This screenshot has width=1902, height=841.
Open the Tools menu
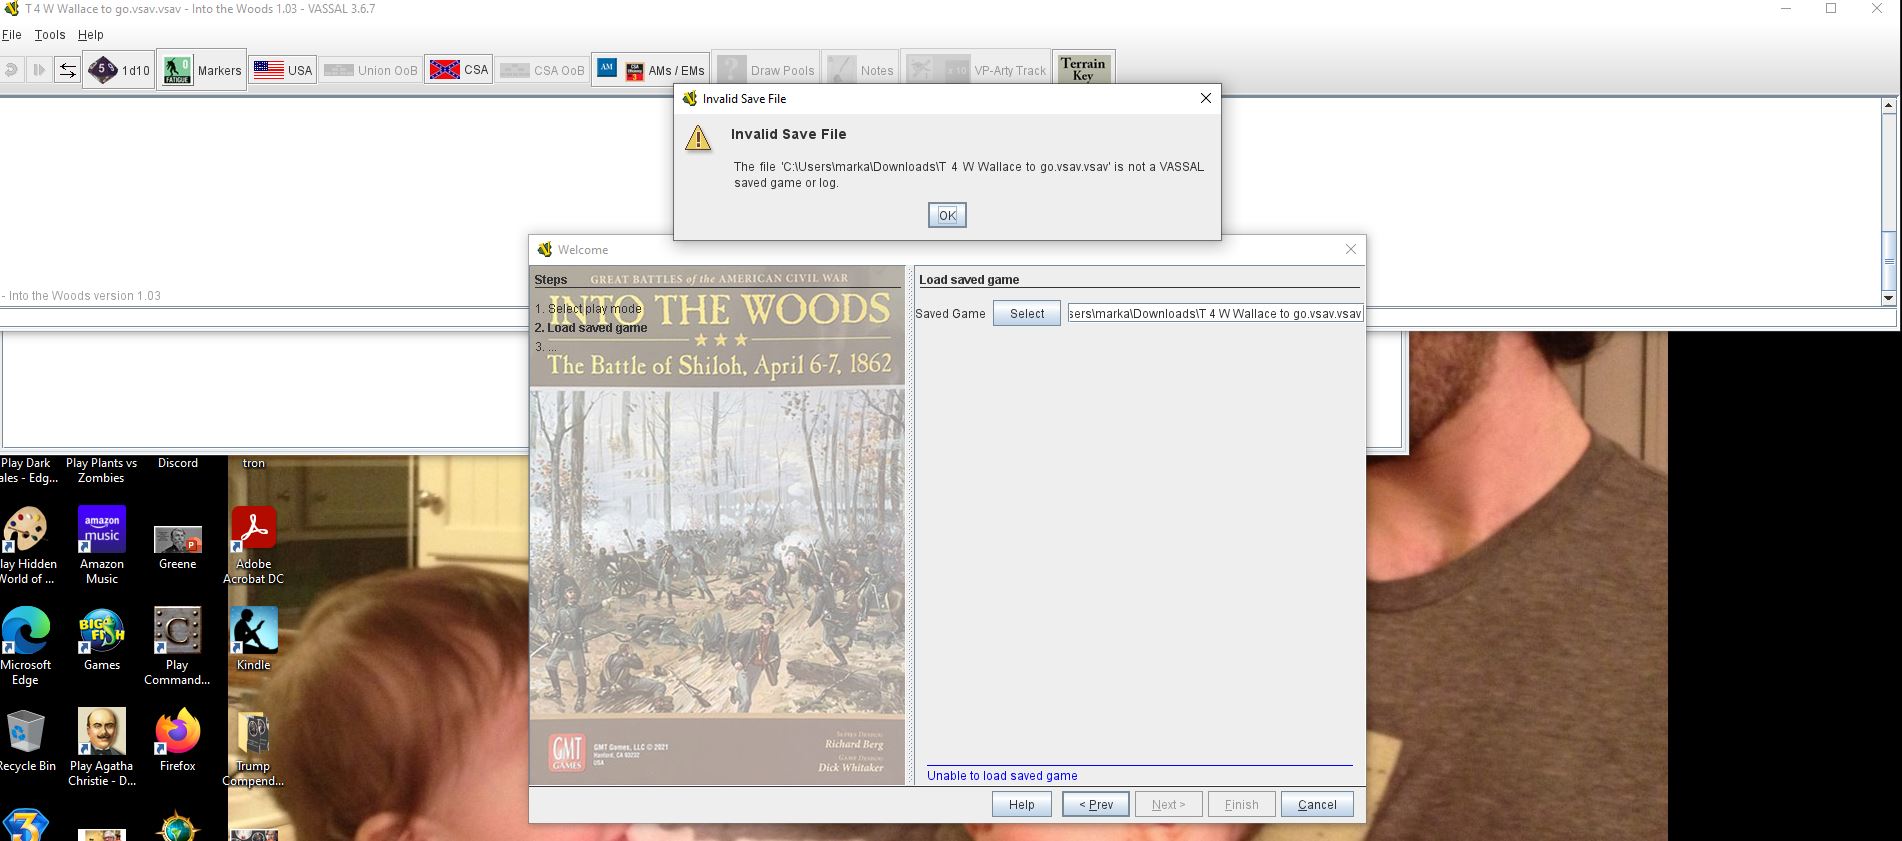click(x=50, y=34)
